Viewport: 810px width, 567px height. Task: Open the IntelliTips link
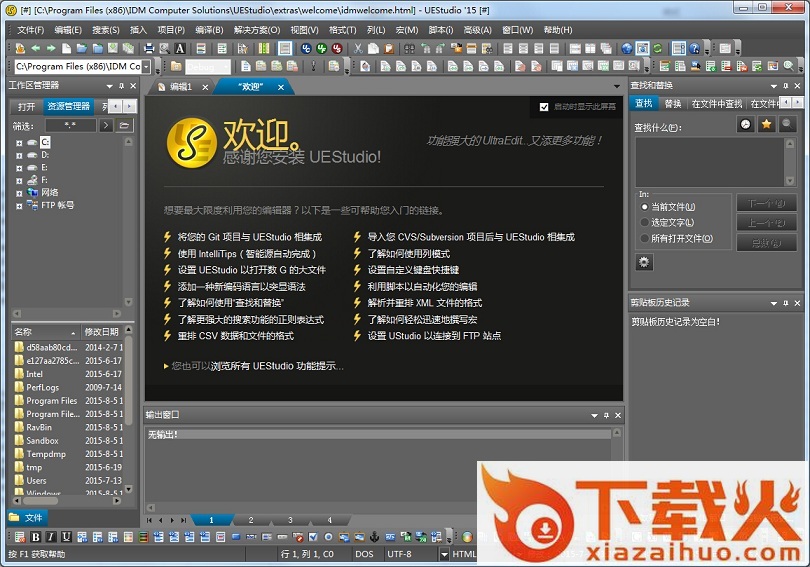(x=246, y=254)
